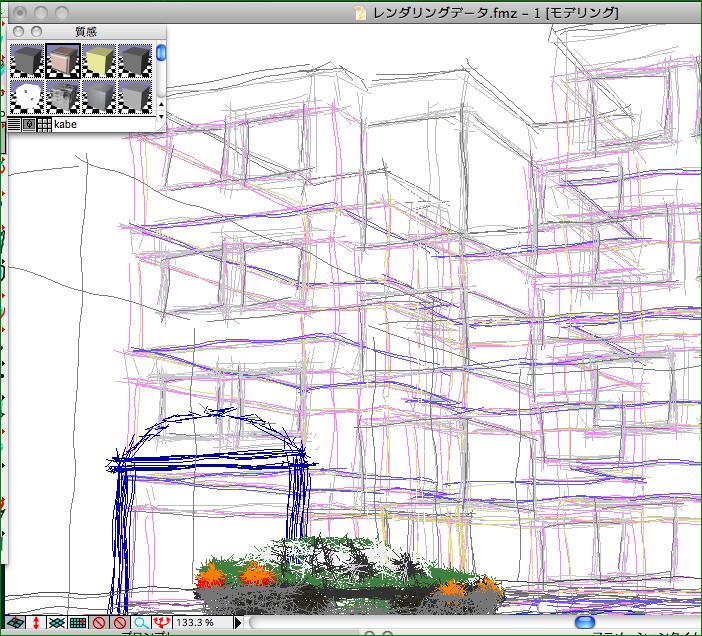Click the reference plane icon in bottom bar
Screen dimensions: 702x636
click(15, 623)
